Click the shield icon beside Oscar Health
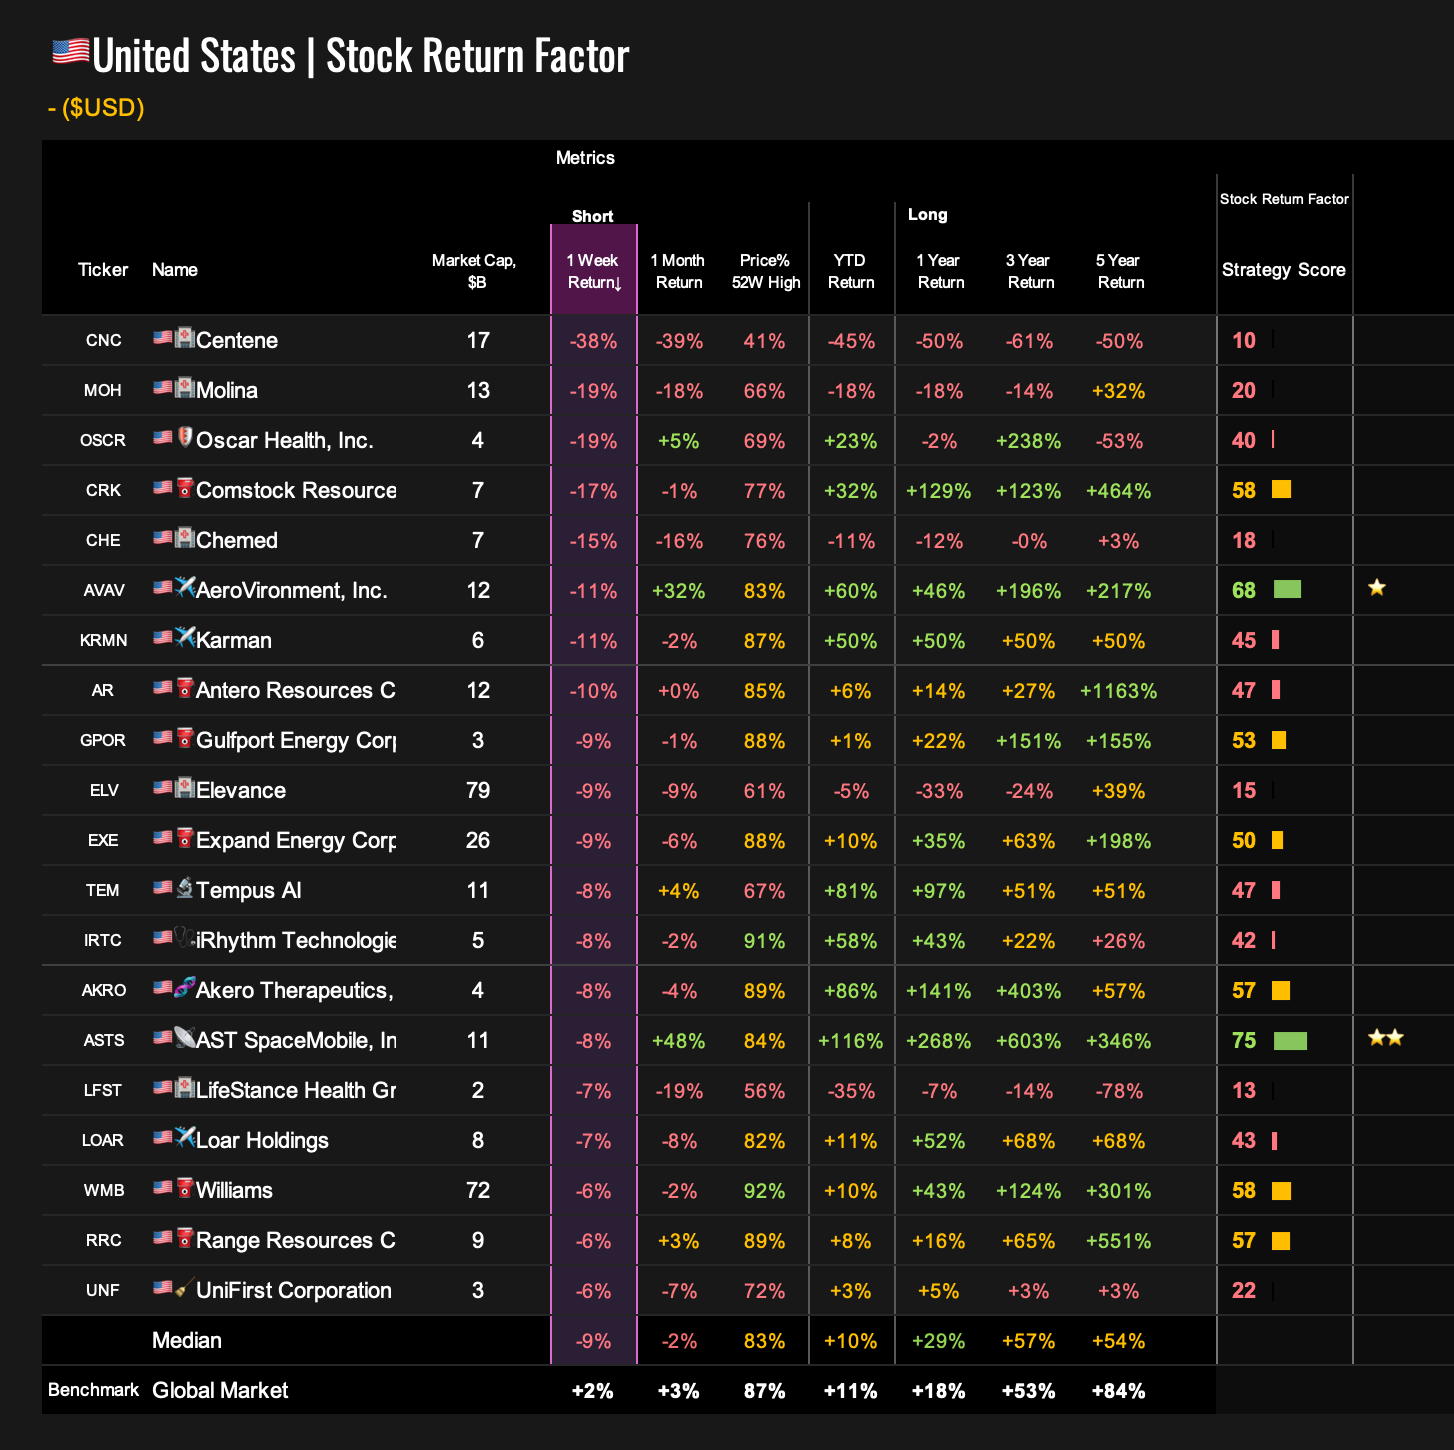1454x1450 pixels. 185,437
